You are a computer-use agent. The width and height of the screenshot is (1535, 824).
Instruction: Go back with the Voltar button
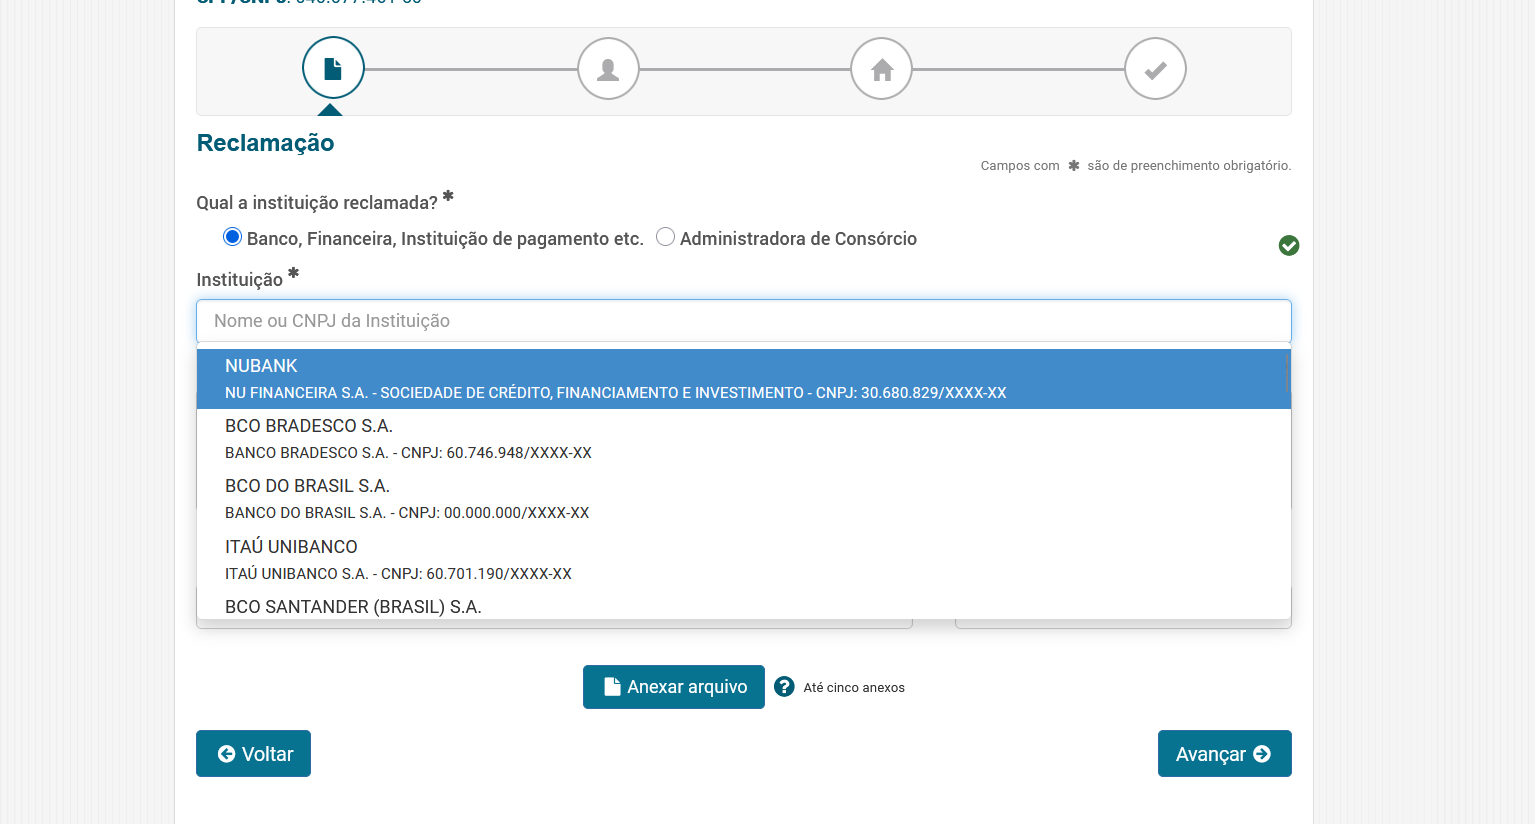tap(253, 754)
